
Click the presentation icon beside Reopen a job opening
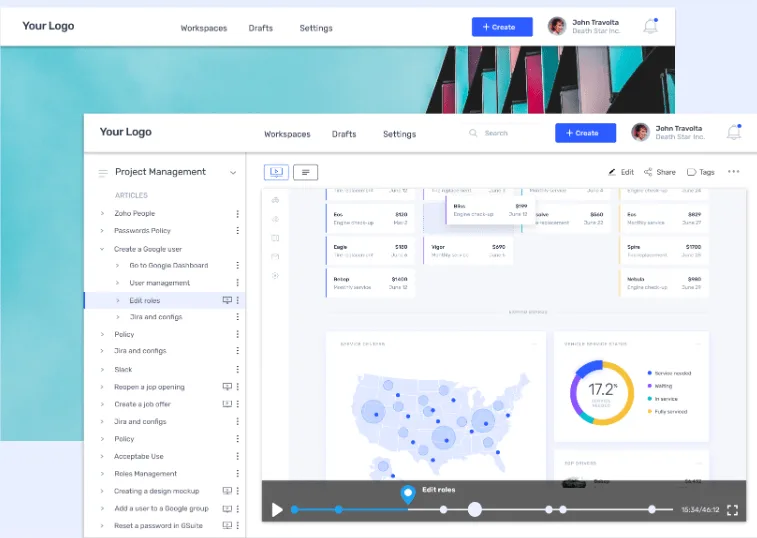[227, 387]
